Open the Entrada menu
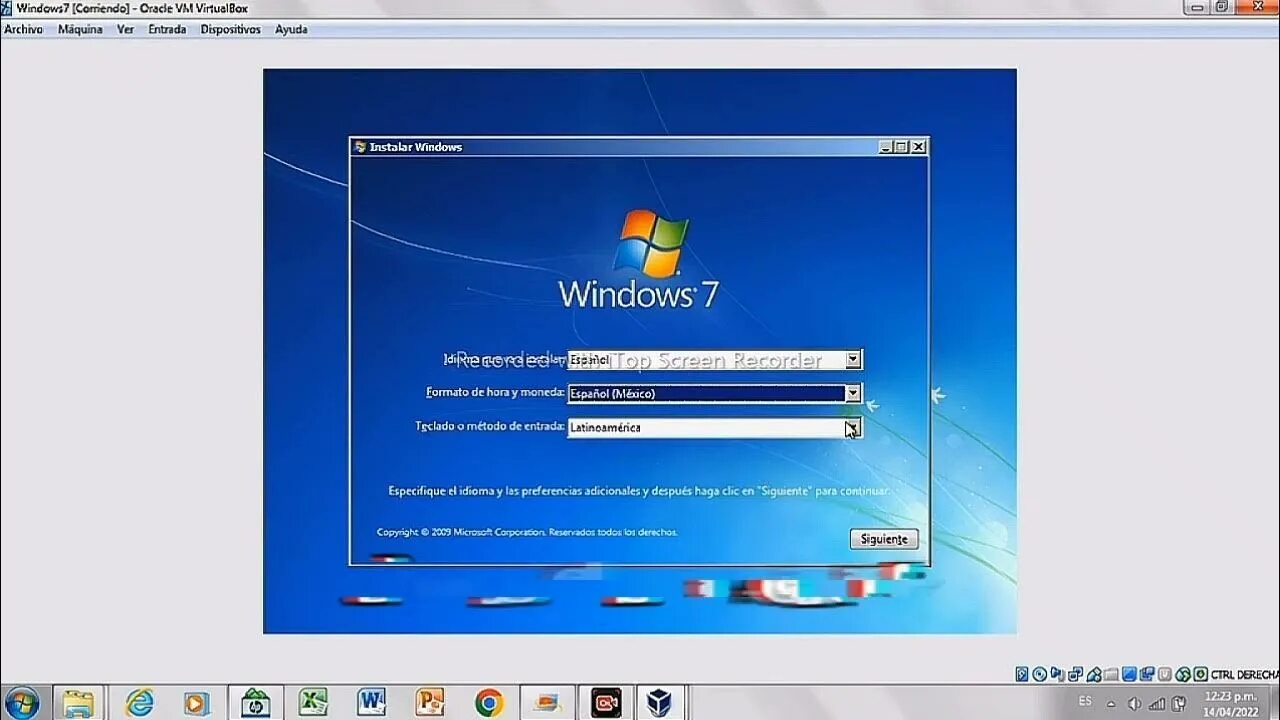The height and width of the screenshot is (720, 1280). coord(167,29)
